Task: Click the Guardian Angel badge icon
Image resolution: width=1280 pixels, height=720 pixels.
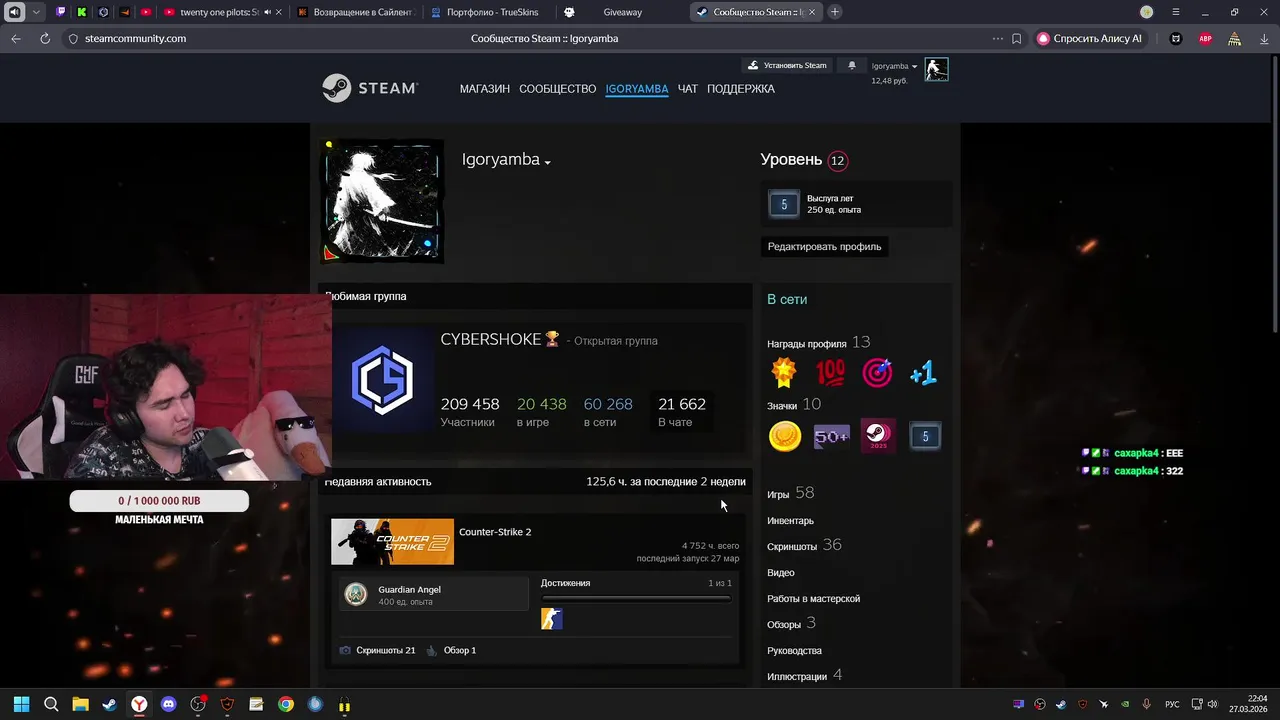Action: (355, 594)
